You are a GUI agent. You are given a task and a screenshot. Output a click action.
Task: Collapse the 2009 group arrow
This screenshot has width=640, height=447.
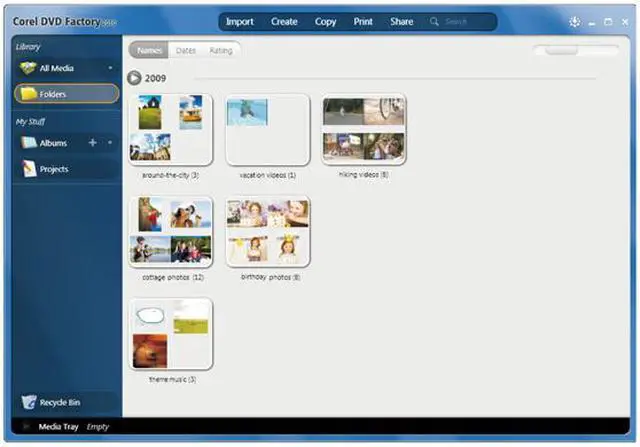pos(134,78)
